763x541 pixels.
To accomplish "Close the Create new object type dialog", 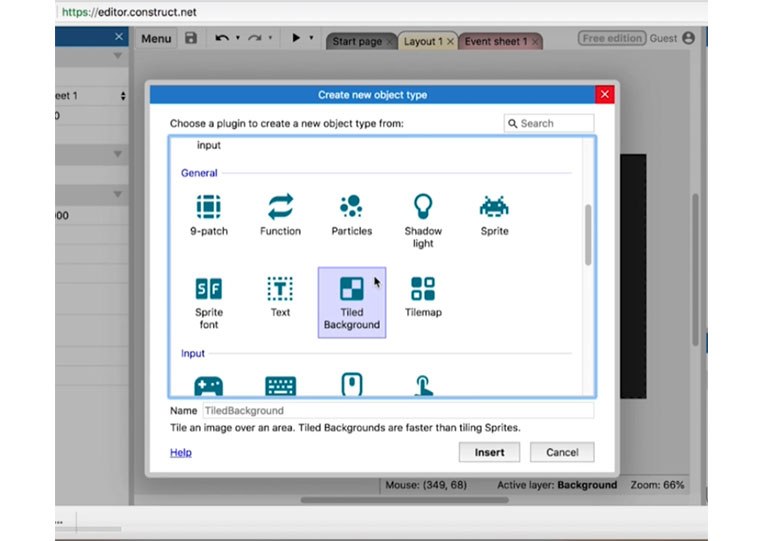I will point(605,94).
